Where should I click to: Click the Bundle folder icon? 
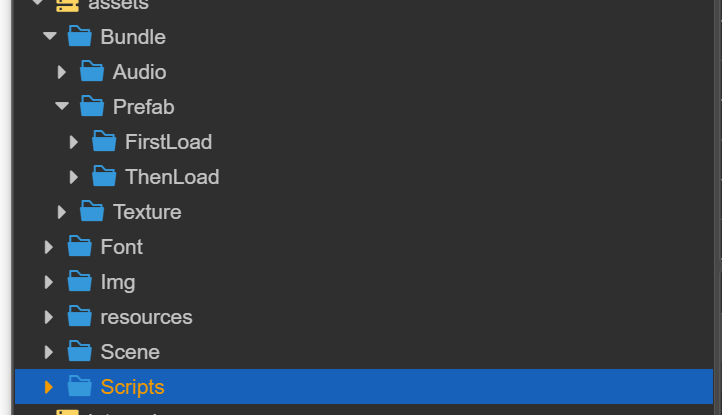(x=80, y=37)
